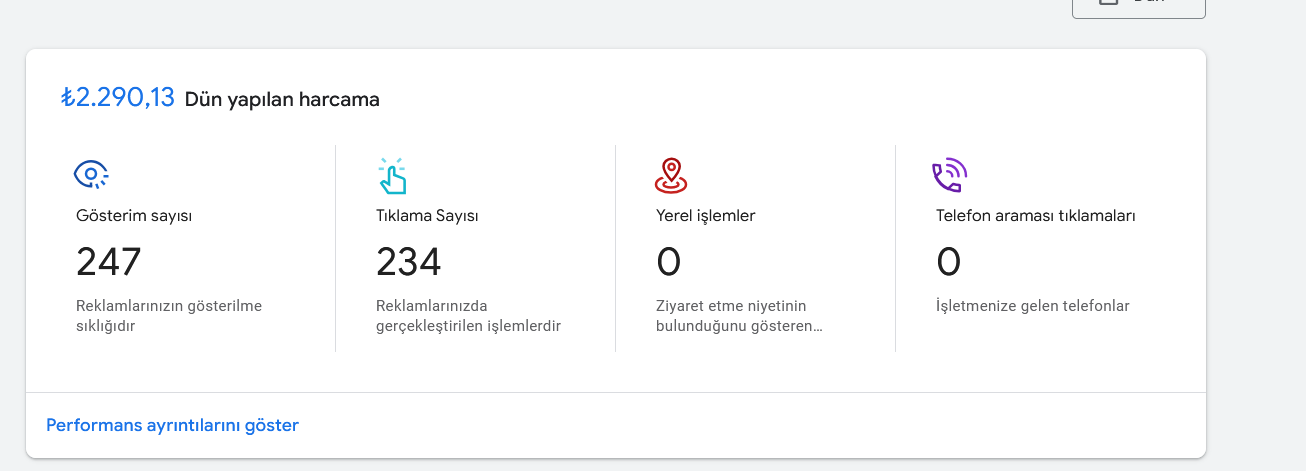Select the Tıklama Sayısı metric label
Screen dimensions: 1306x471
pyautogui.click(x=427, y=215)
